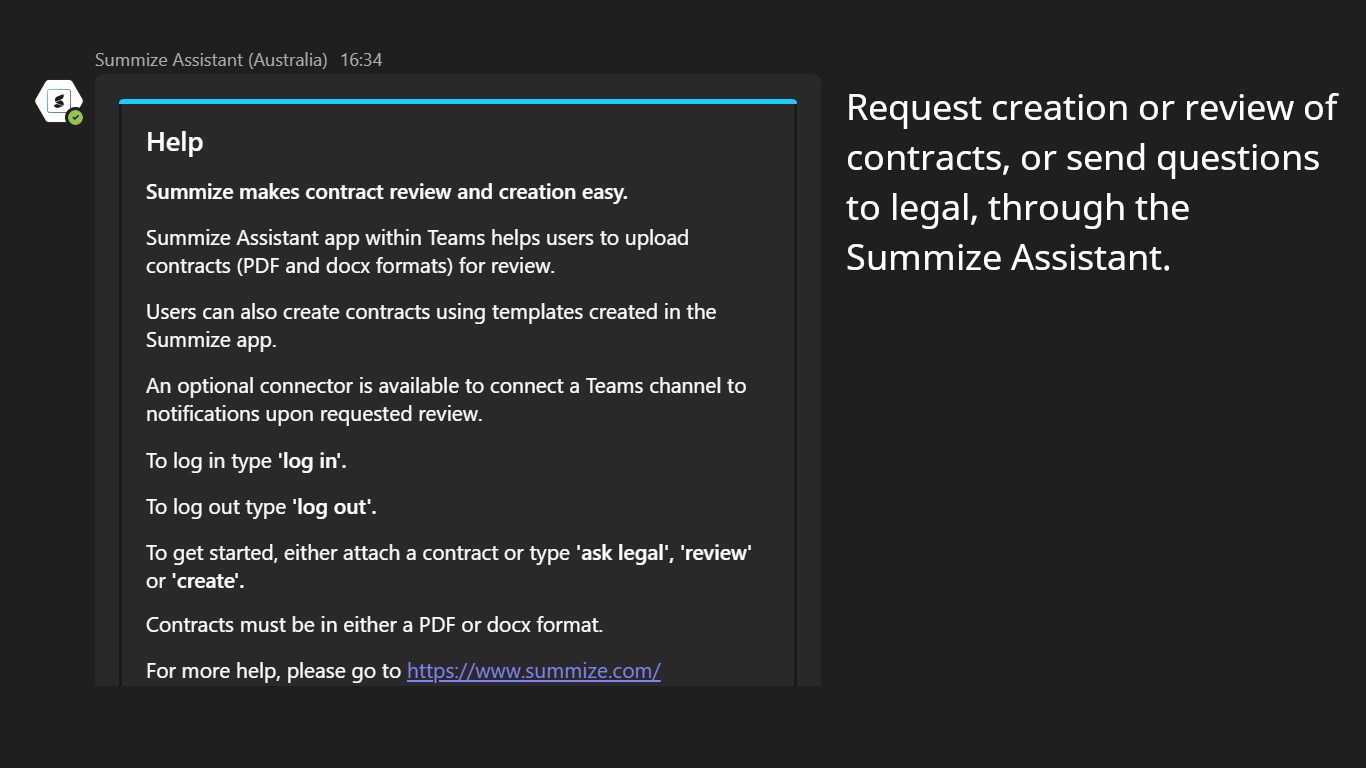Screen dimensions: 1366x768
Task: Open the https://www.summize.com/ link
Action: click(x=533, y=671)
